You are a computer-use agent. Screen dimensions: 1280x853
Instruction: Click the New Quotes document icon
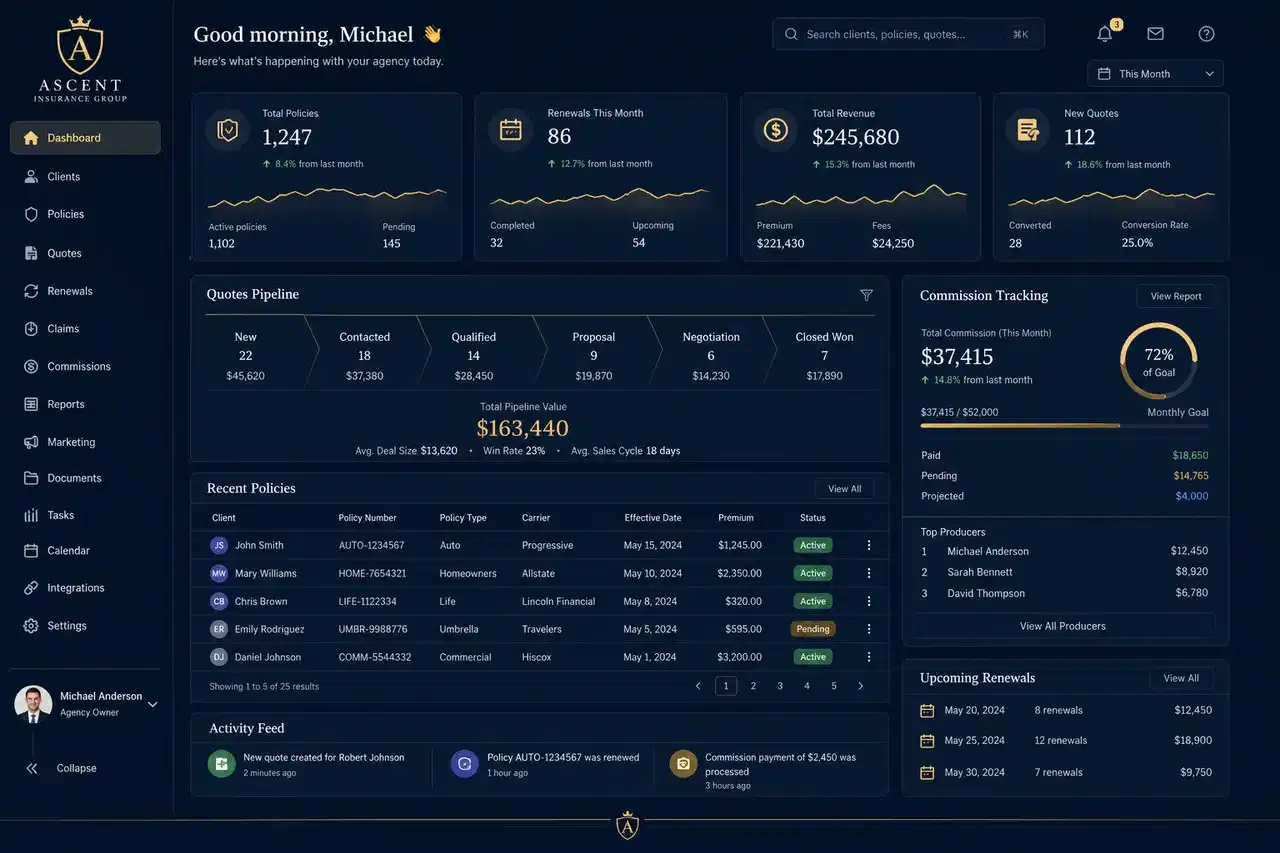[x=1027, y=130]
